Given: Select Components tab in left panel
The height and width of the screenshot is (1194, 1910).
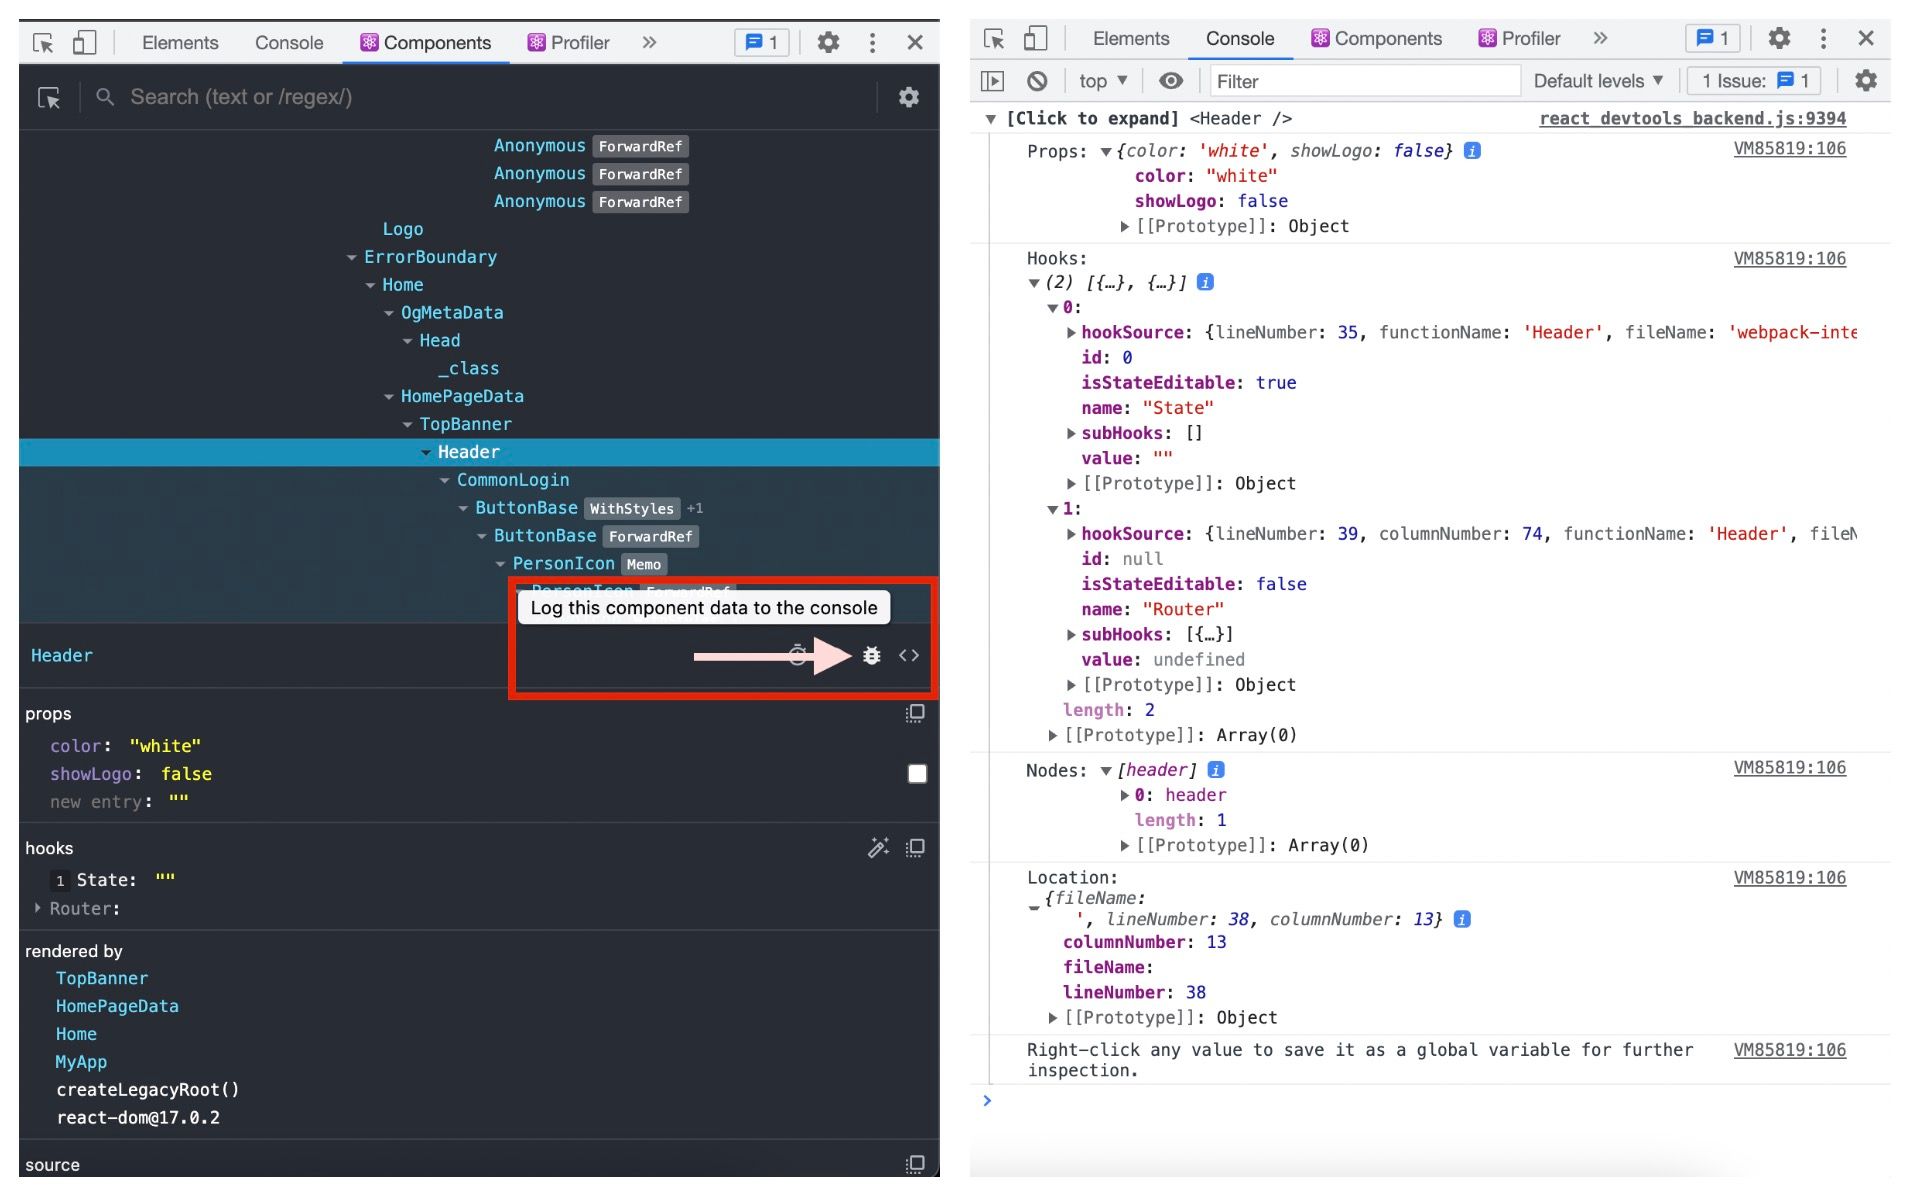Looking at the screenshot, I should [426, 43].
